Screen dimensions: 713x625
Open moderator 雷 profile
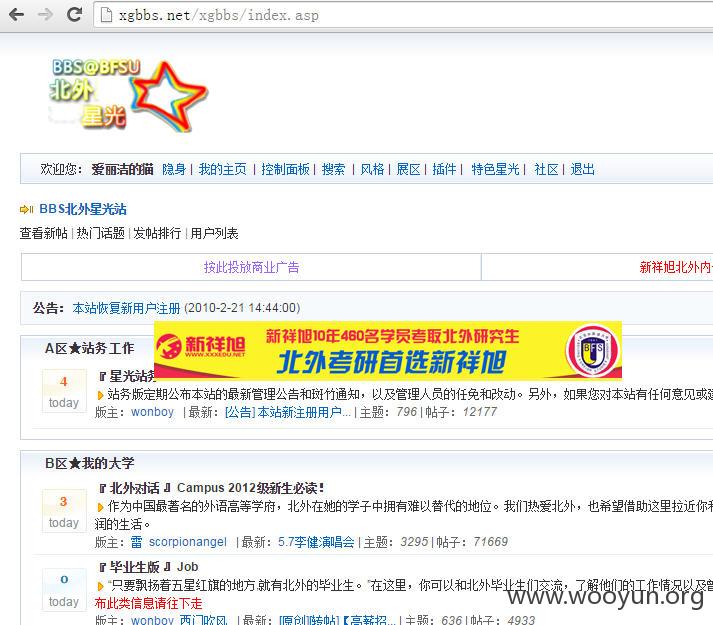pos(136,542)
